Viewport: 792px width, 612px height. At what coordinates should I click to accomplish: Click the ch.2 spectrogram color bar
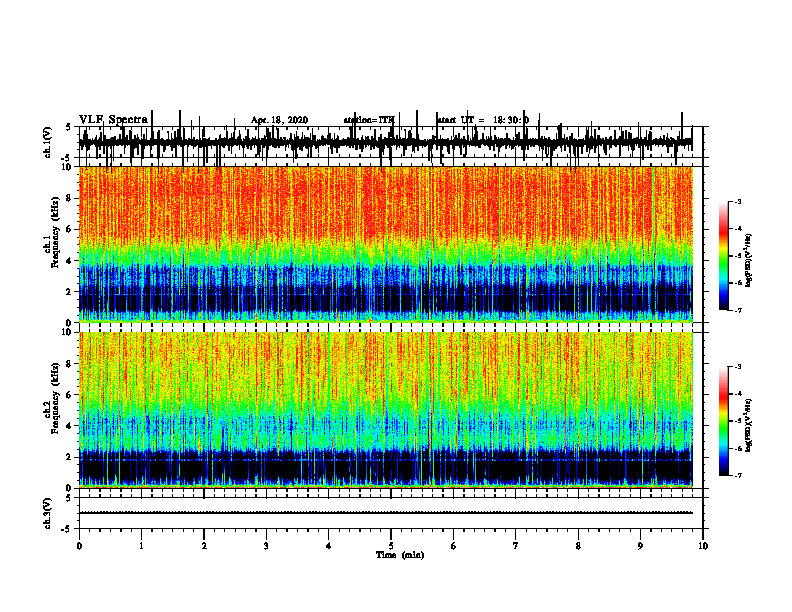[723, 421]
